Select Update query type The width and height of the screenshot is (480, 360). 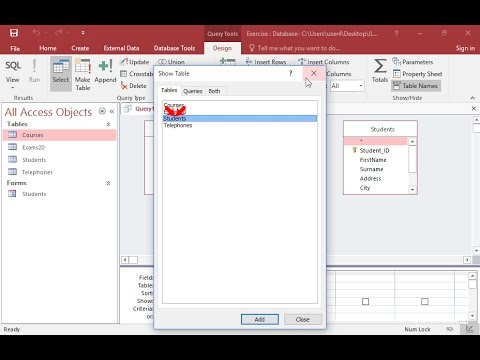coord(135,62)
